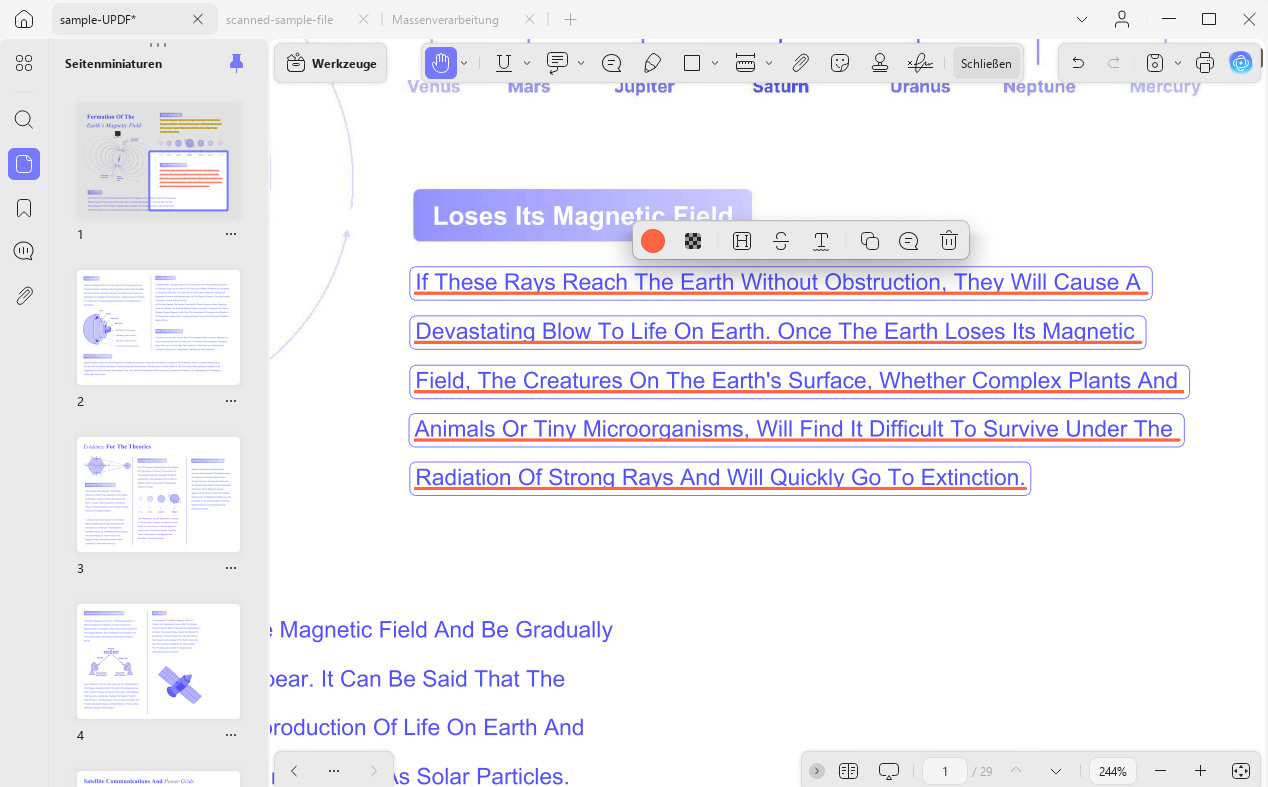Screen dimensions: 1268x787
Task: Expand the text comment options arrow
Action: tap(581, 63)
